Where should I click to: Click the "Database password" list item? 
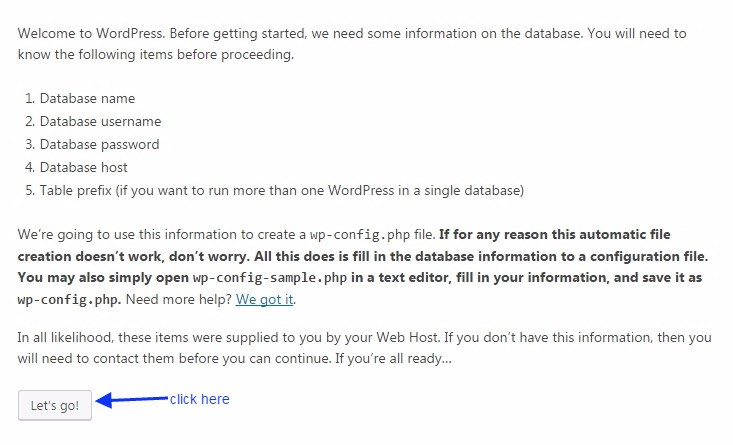point(99,145)
